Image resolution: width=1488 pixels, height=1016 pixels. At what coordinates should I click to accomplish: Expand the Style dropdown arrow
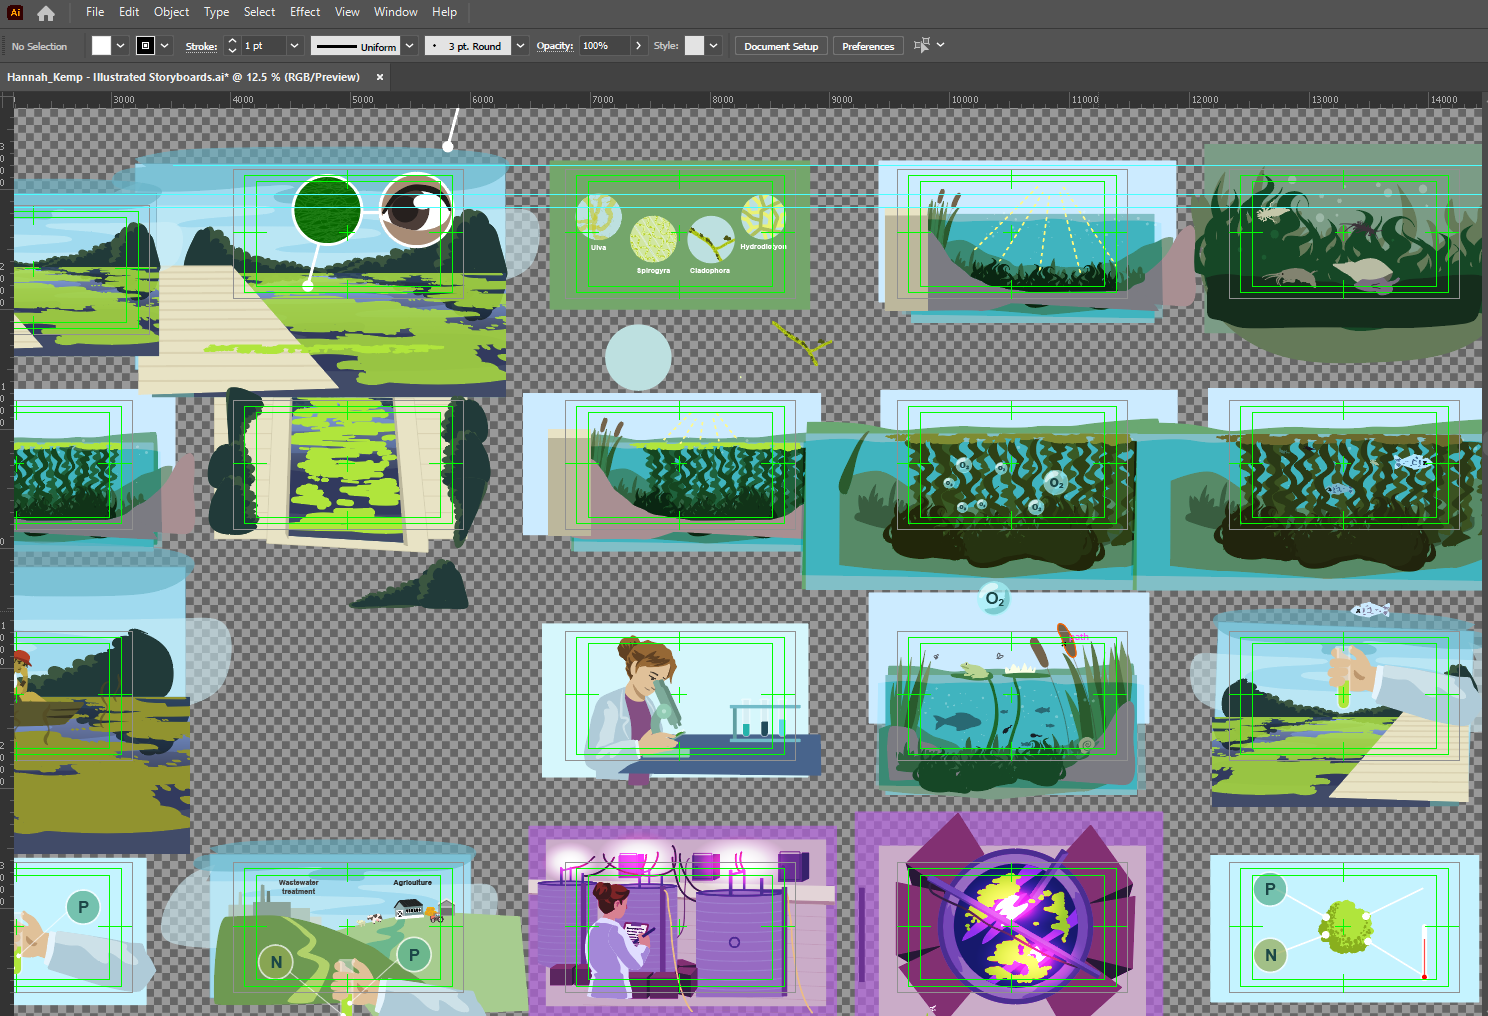[714, 46]
